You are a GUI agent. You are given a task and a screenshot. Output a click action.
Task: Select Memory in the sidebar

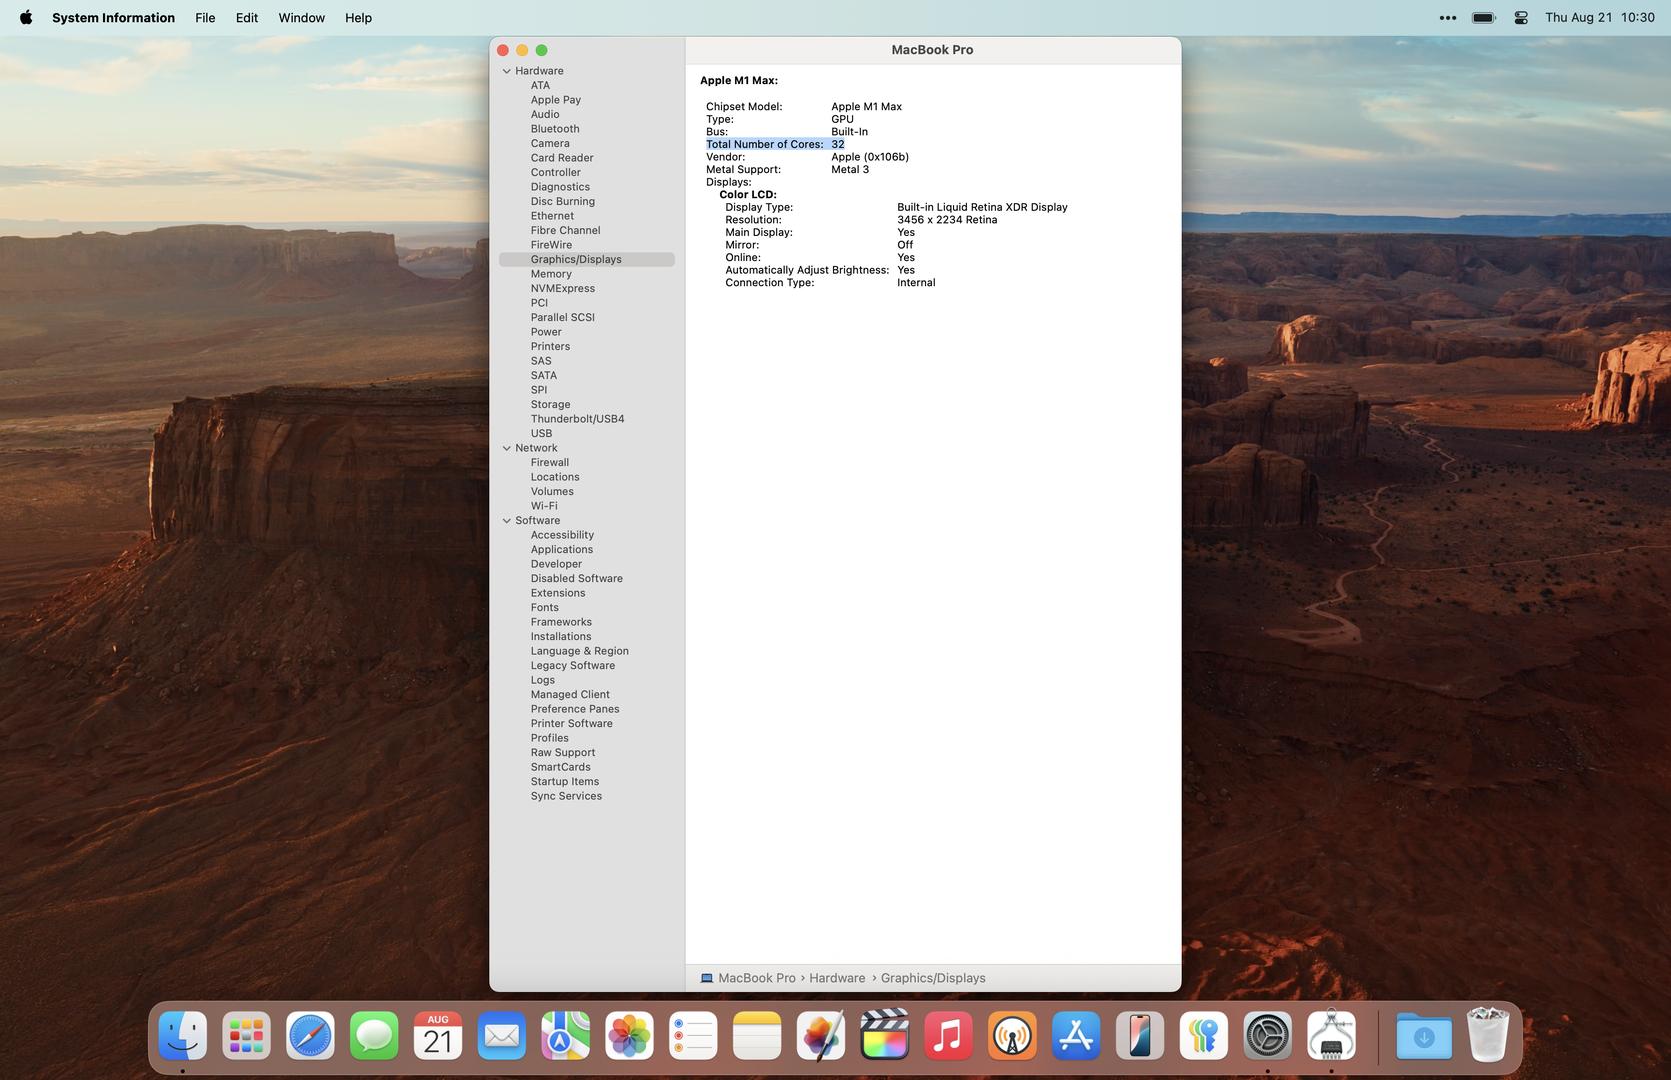551,274
